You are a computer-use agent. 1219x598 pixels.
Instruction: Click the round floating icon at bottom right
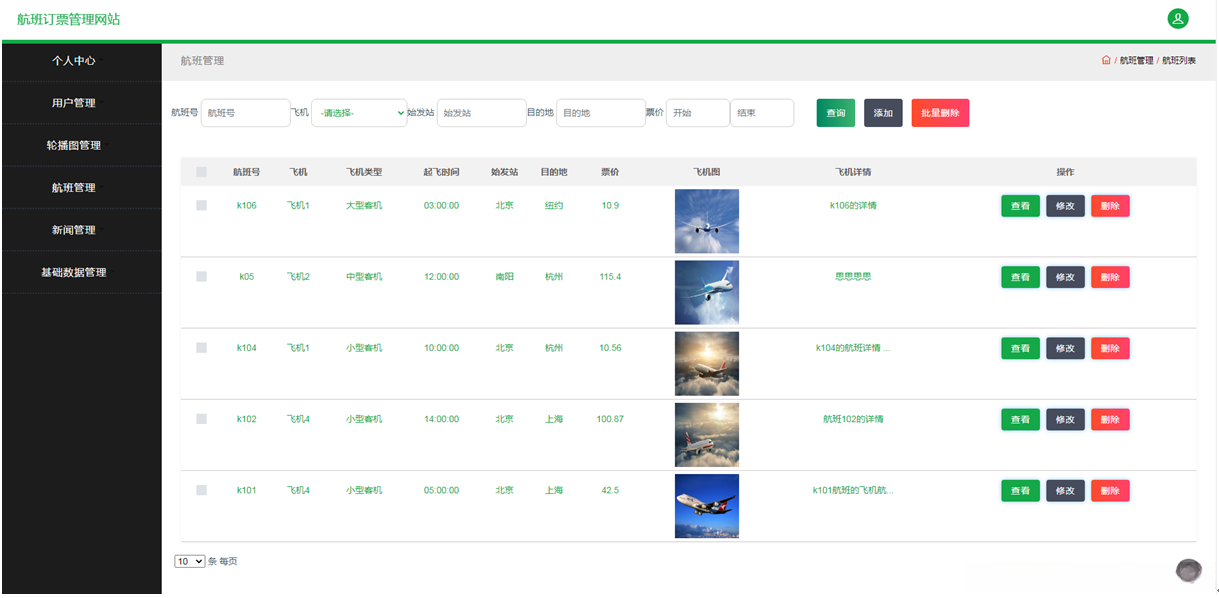click(x=1188, y=570)
